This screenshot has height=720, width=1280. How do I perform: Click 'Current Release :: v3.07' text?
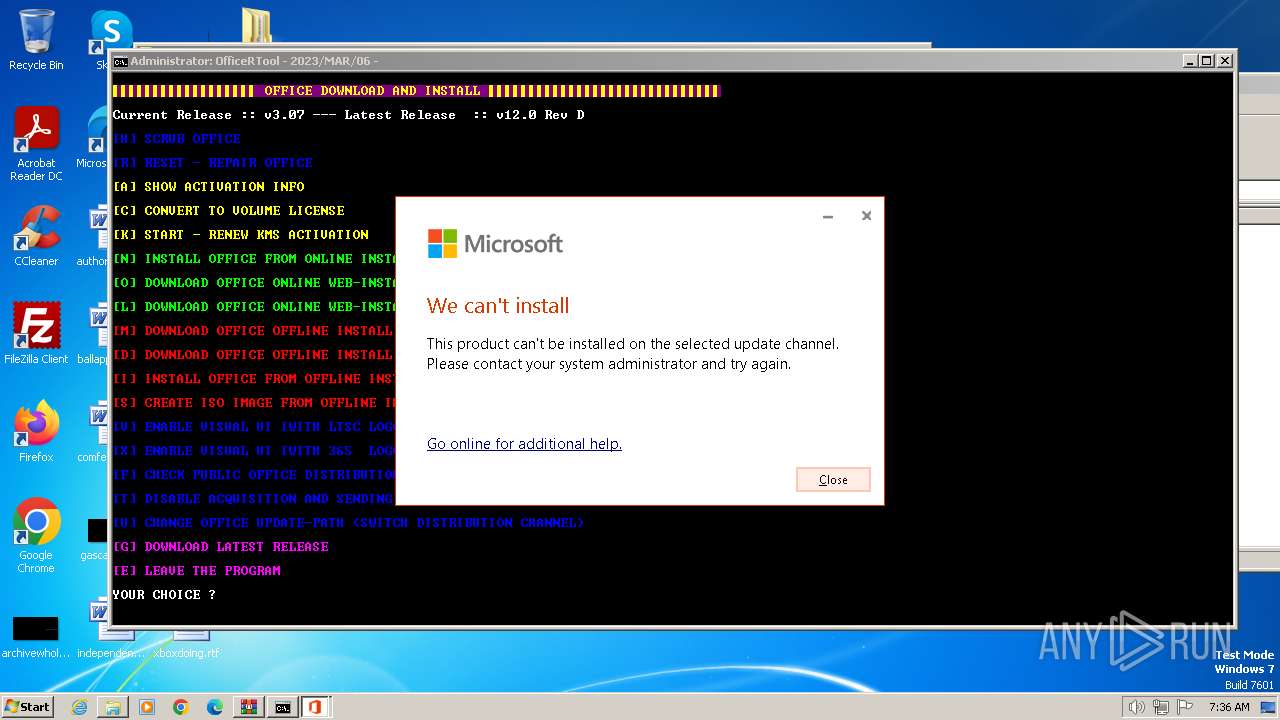(209, 115)
